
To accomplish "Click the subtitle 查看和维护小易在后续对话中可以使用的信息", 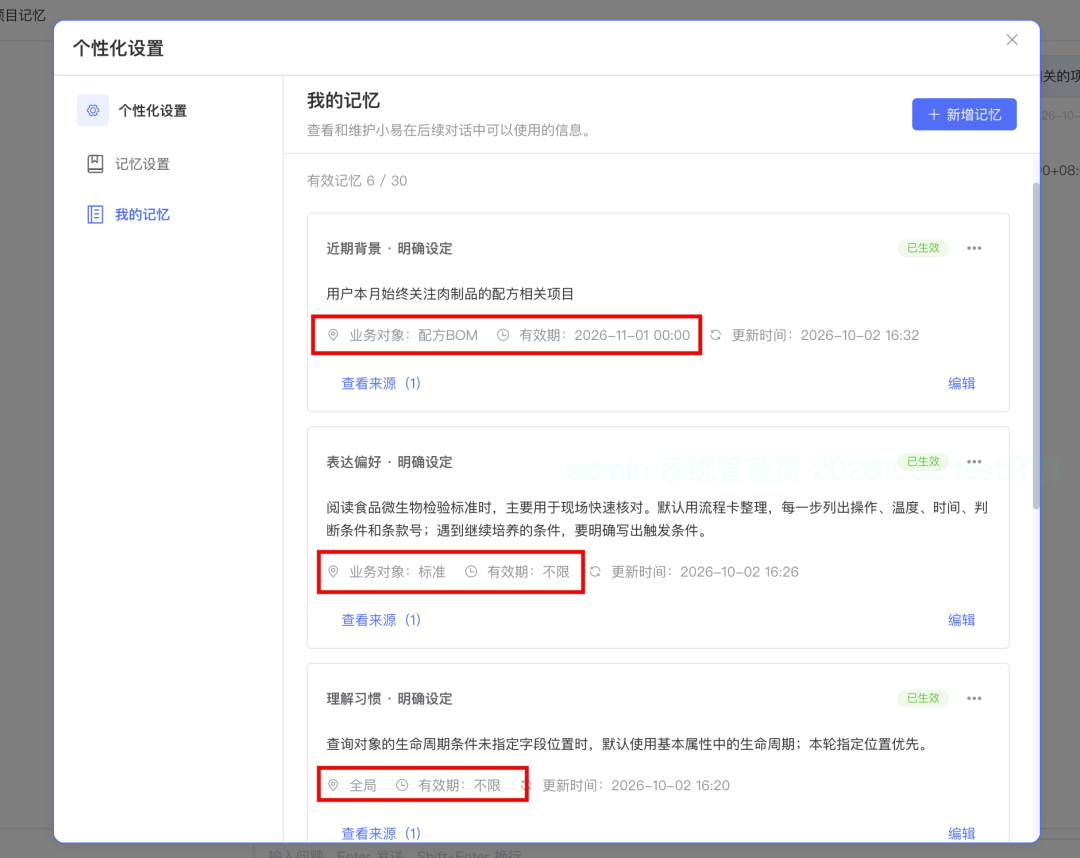I will pos(451,130).
